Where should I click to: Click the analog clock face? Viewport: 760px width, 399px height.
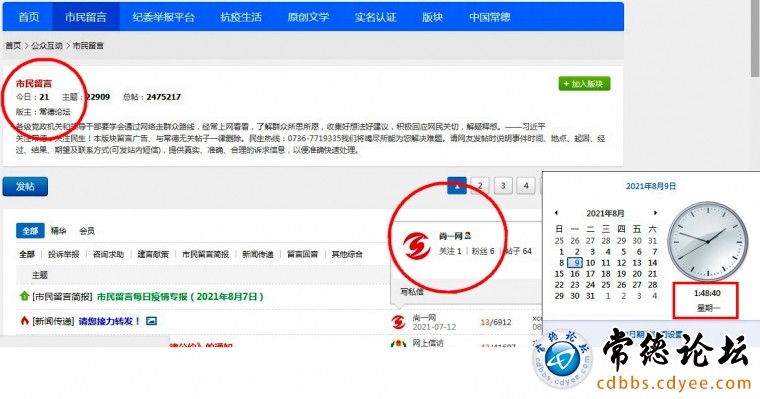(x=707, y=240)
